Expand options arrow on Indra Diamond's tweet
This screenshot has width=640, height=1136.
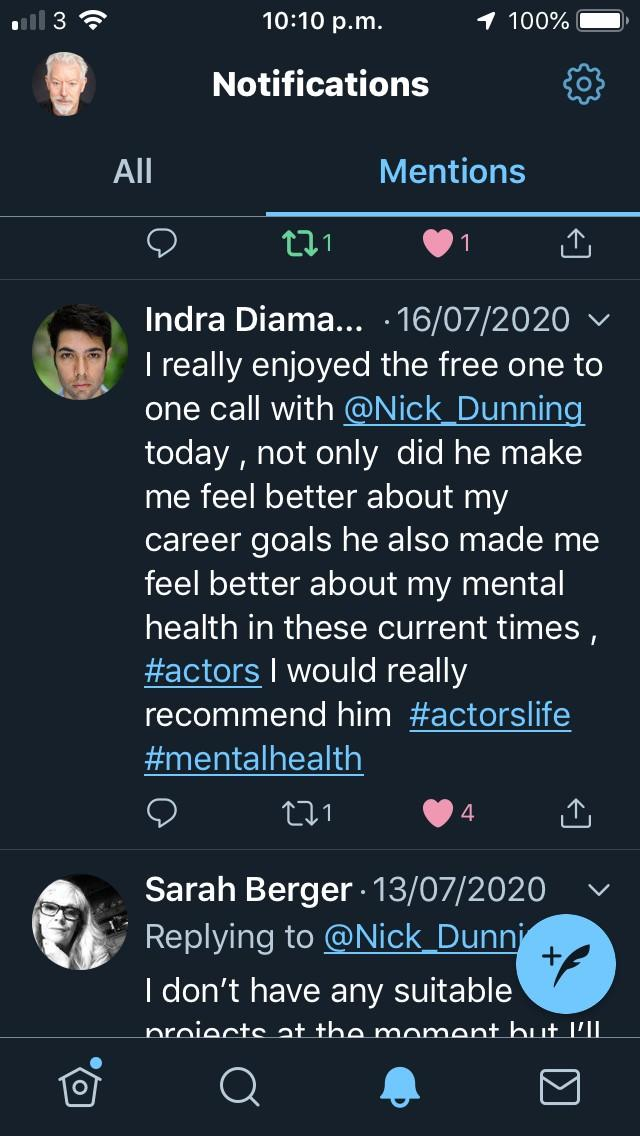(599, 320)
